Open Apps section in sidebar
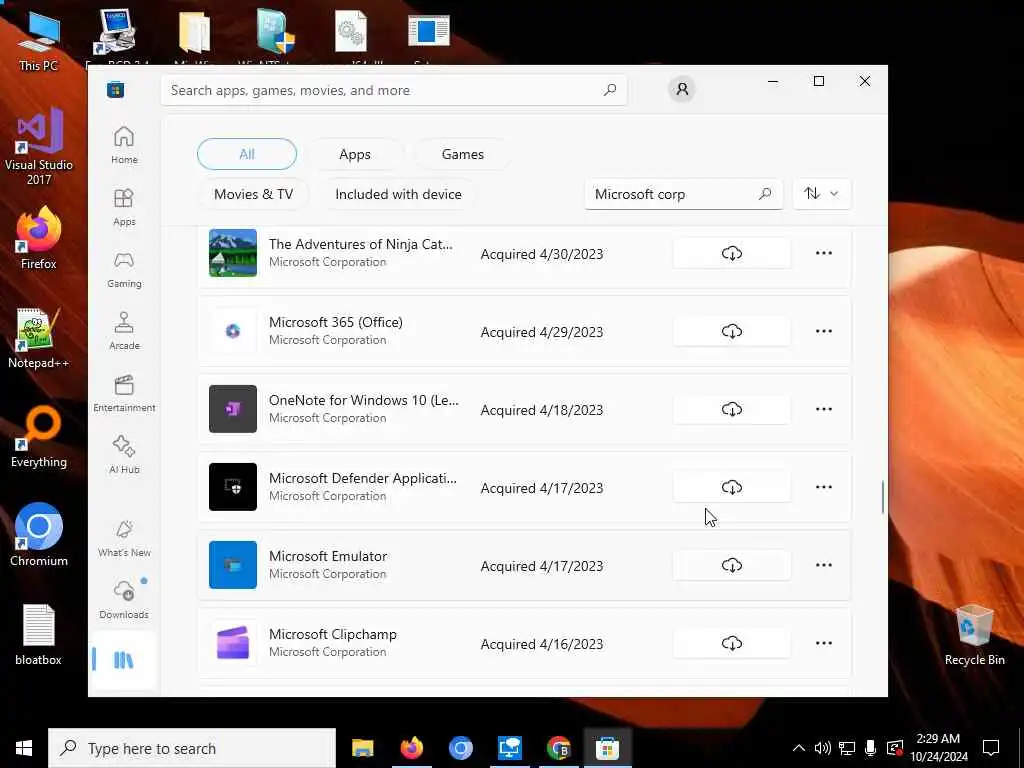1024x768 pixels. pyautogui.click(x=124, y=207)
